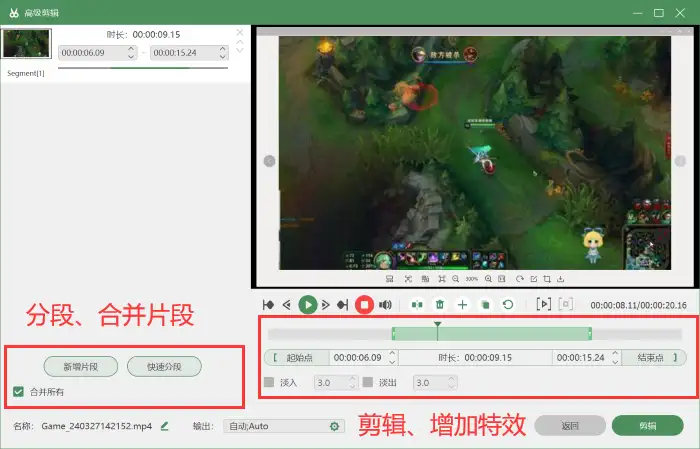Click the Segment[1] end time field

pos(189,53)
